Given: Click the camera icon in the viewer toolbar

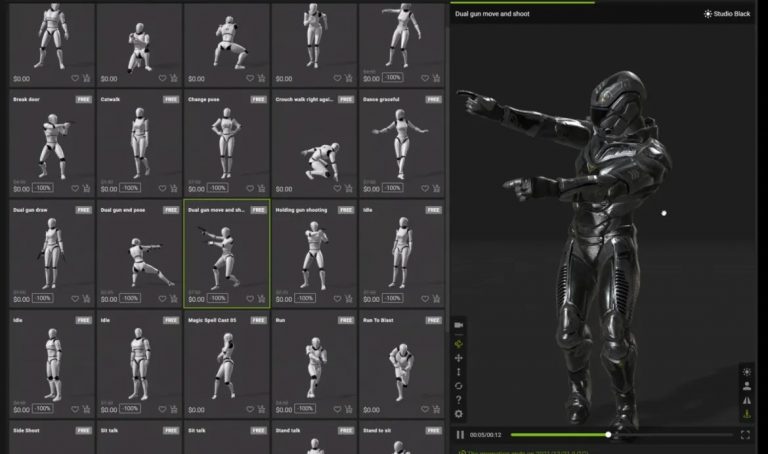Looking at the screenshot, I should tap(458, 325).
